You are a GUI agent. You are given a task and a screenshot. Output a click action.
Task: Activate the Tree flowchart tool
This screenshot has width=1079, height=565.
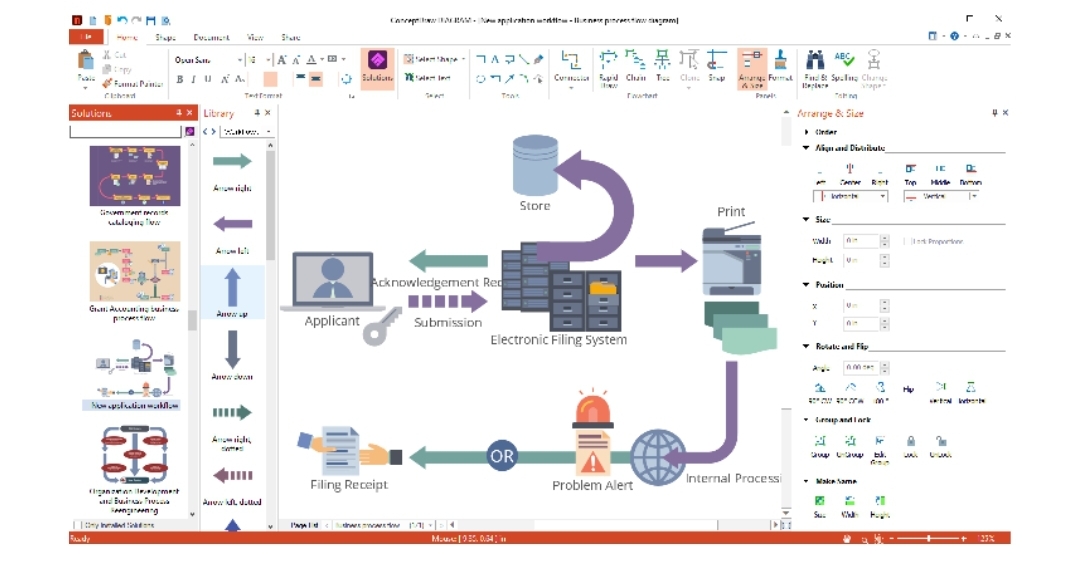coord(662,67)
